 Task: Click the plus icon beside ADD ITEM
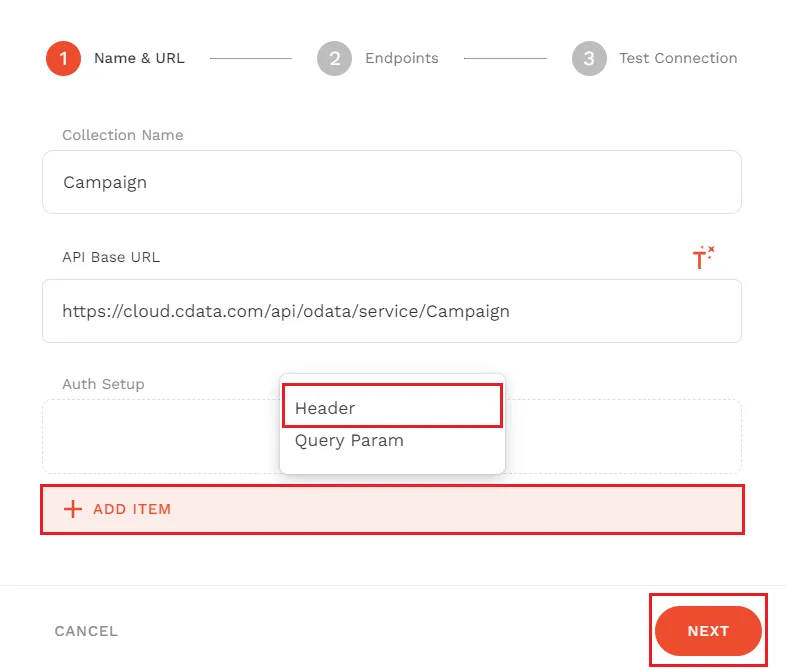72,509
